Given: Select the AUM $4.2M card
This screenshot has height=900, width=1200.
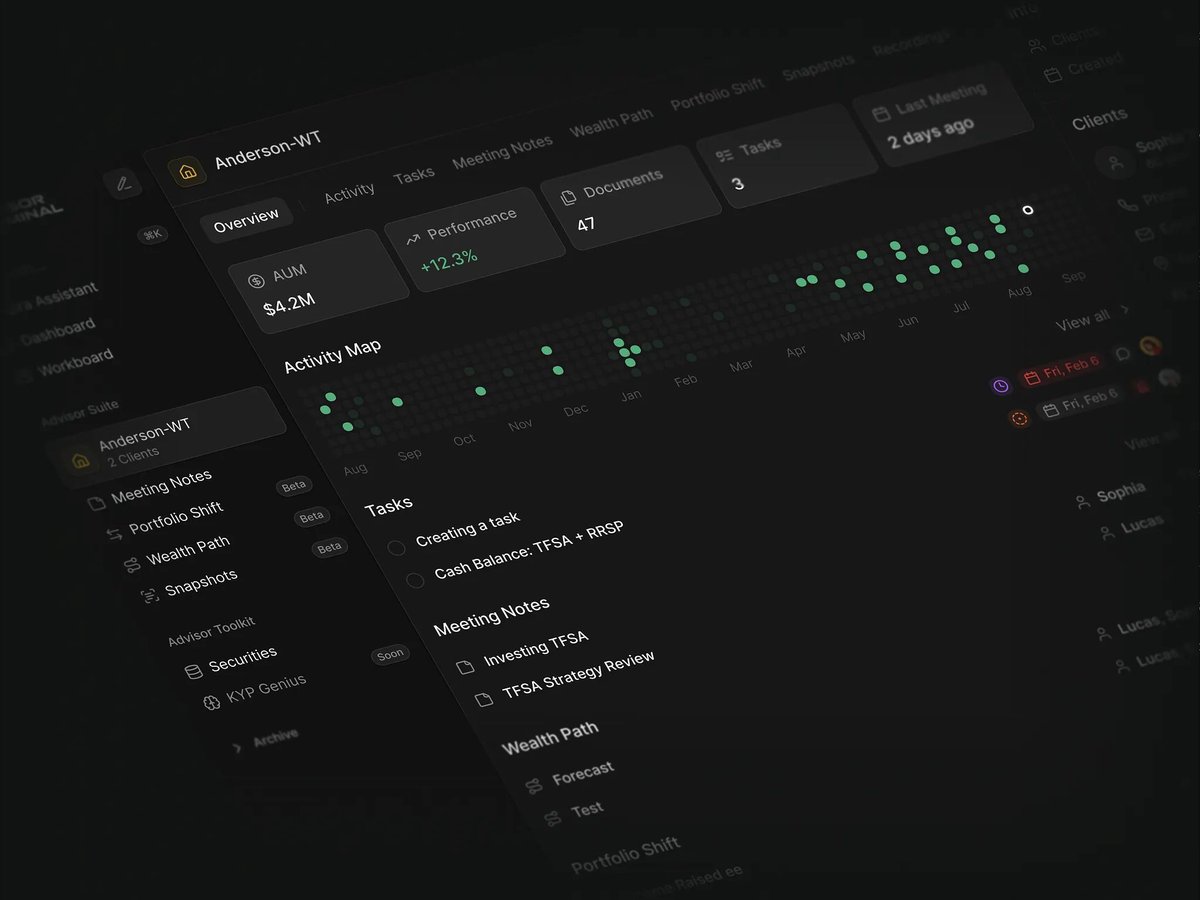Looking at the screenshot, I should pos(318,282).
